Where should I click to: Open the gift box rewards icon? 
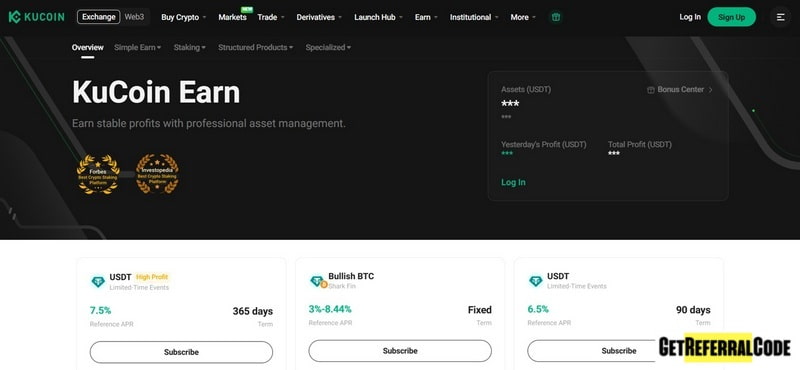pyautogui.click(x=556, y=17)
